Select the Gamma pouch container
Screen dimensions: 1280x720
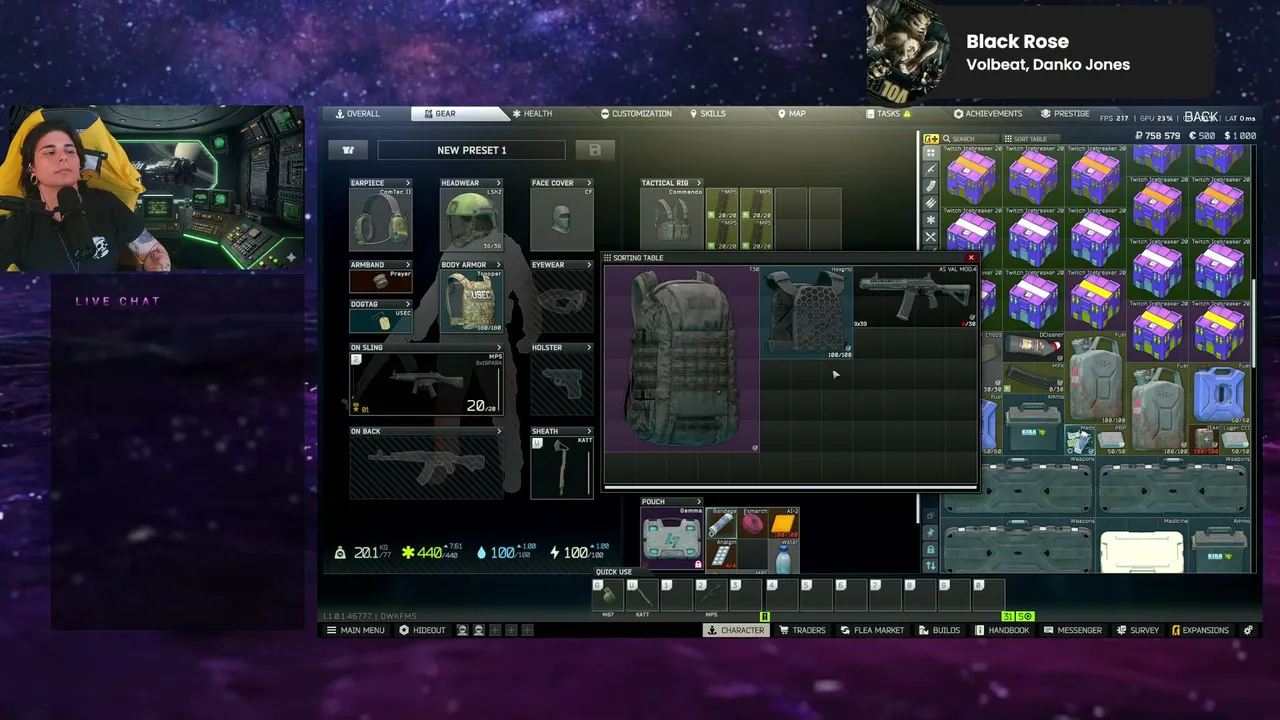tap(671, 538)
